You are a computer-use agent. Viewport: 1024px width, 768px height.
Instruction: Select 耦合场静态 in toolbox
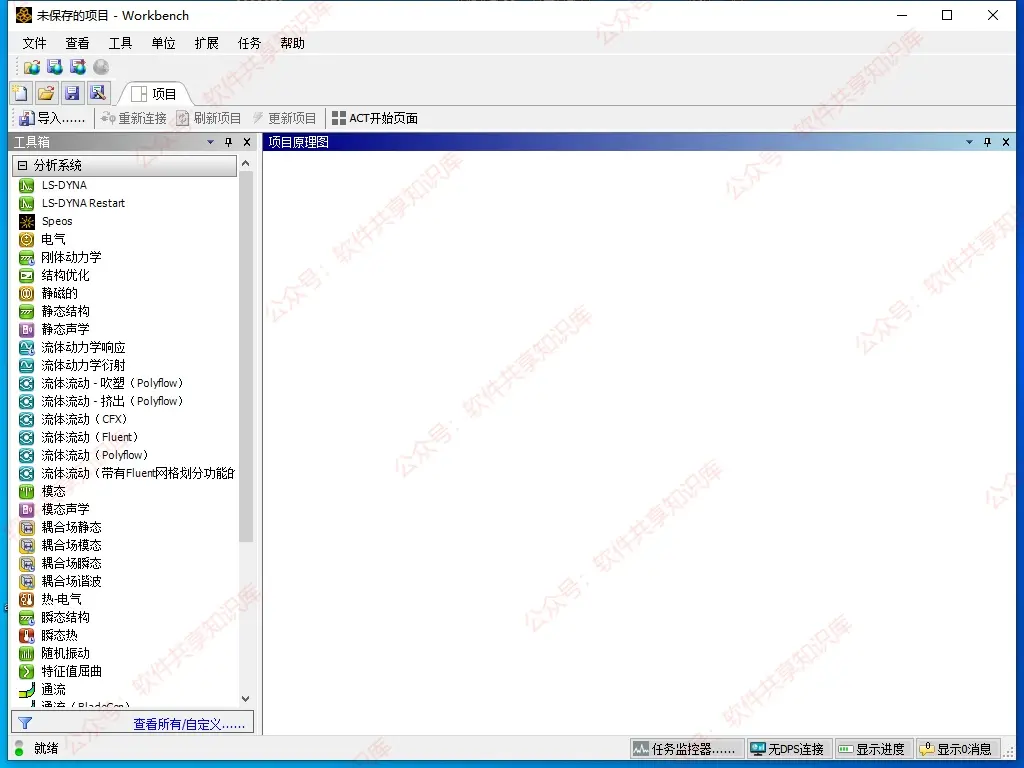[71, 527]
